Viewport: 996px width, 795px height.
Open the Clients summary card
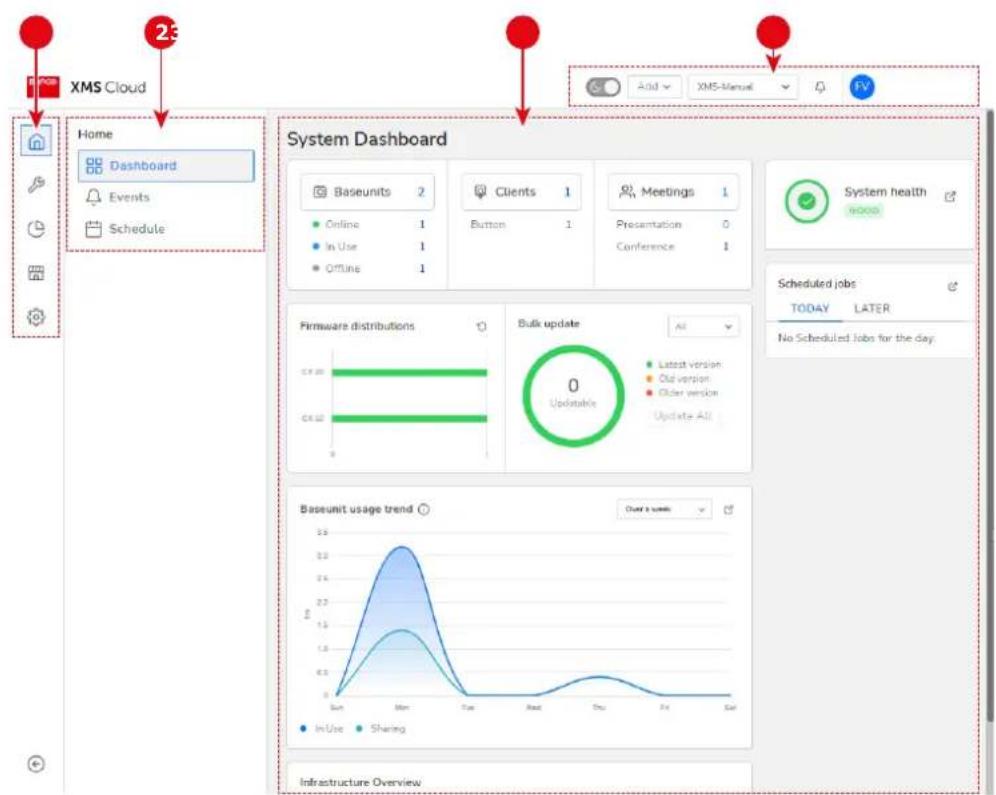(522, 192)
